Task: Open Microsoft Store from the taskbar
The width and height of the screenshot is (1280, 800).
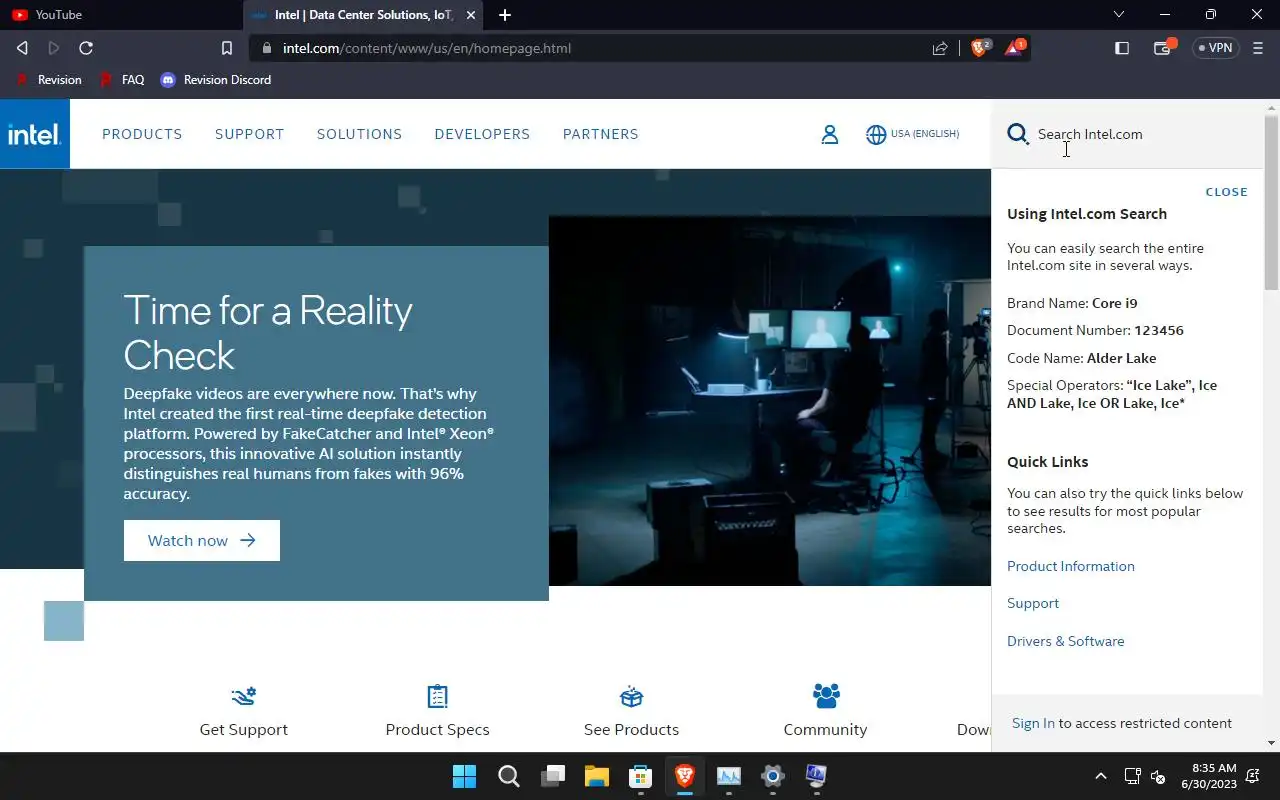Action: [x=640, y=776]
